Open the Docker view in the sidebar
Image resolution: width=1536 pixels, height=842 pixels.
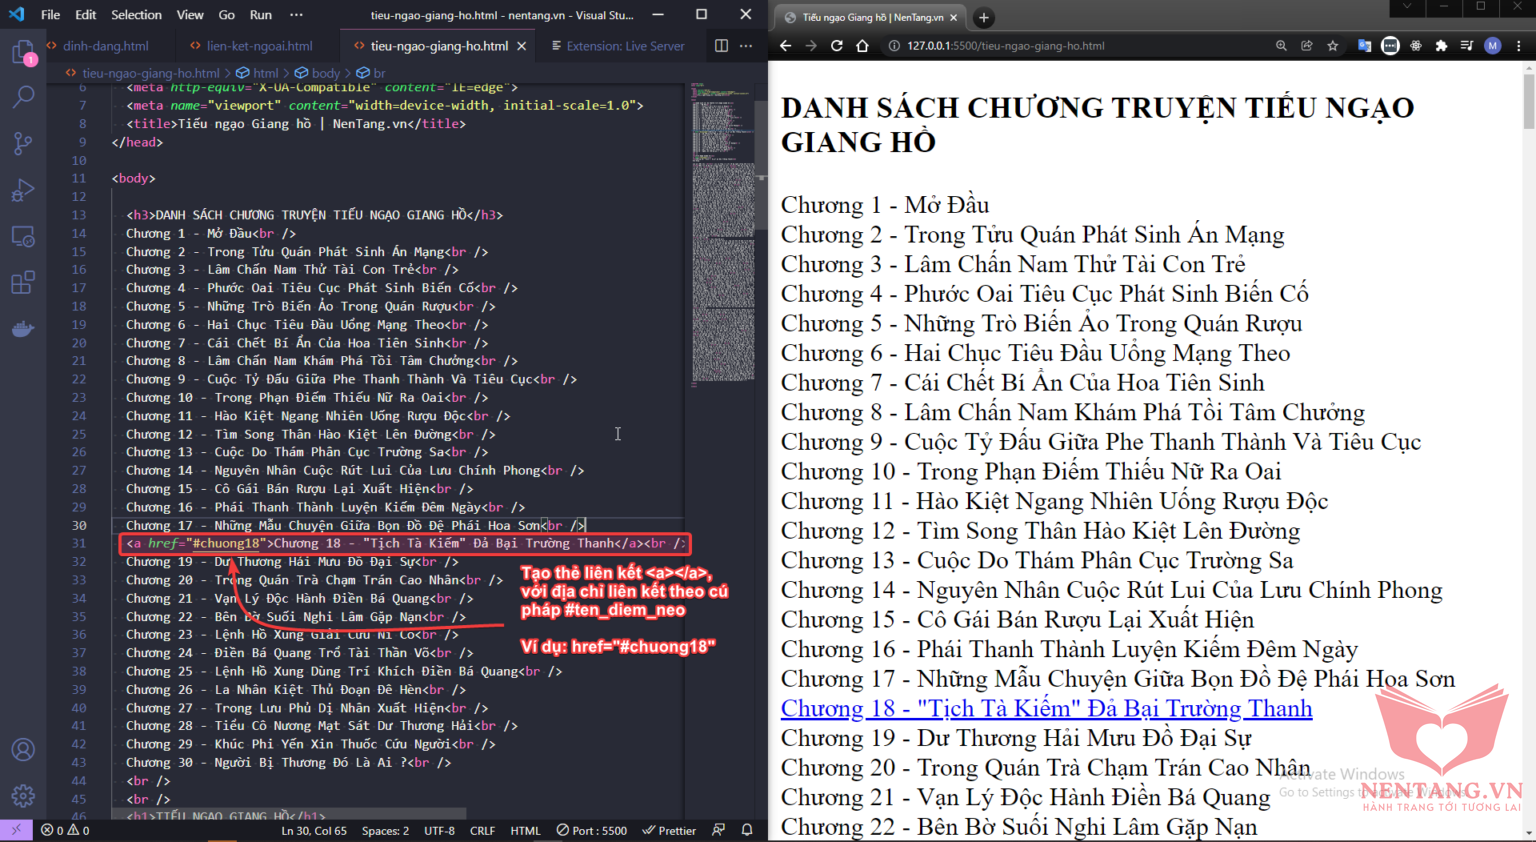click(22, 329)
